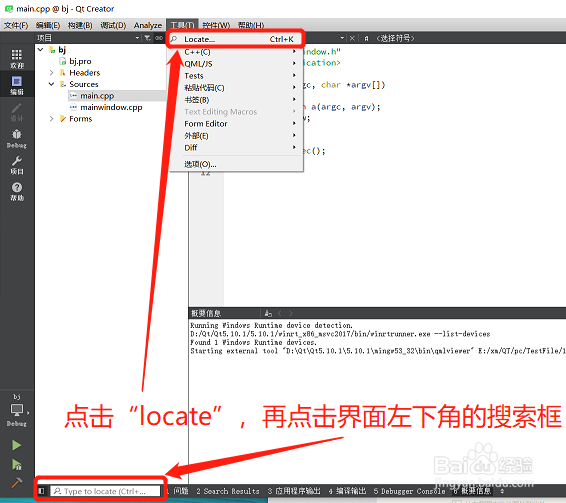The height and width of the screenshot is (503, 566).
Task: Open the Welcome mode
Action: pyautogui.click(x=17, y=59)
